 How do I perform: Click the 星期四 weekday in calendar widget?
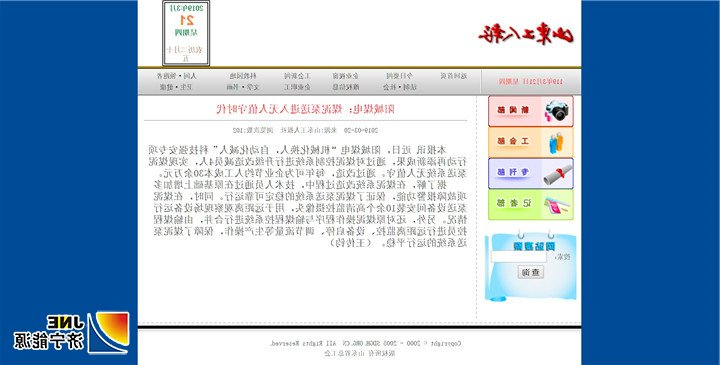pos(186,33)
